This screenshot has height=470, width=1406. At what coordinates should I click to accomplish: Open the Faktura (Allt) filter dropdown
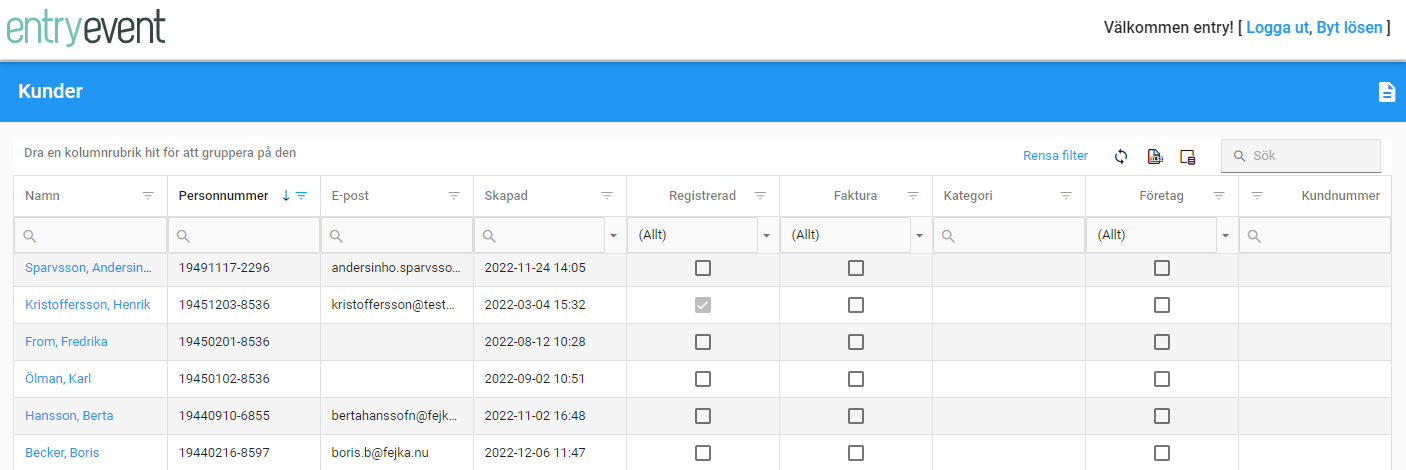coord(920,236)
